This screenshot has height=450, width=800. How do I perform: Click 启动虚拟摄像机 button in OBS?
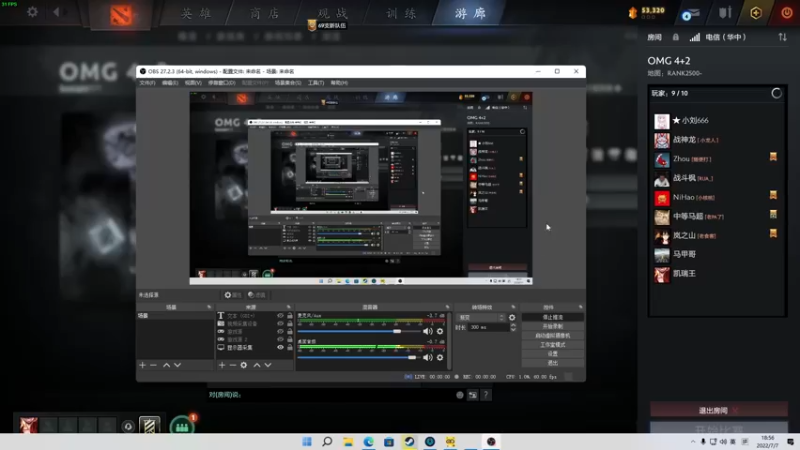pos(553,336)
